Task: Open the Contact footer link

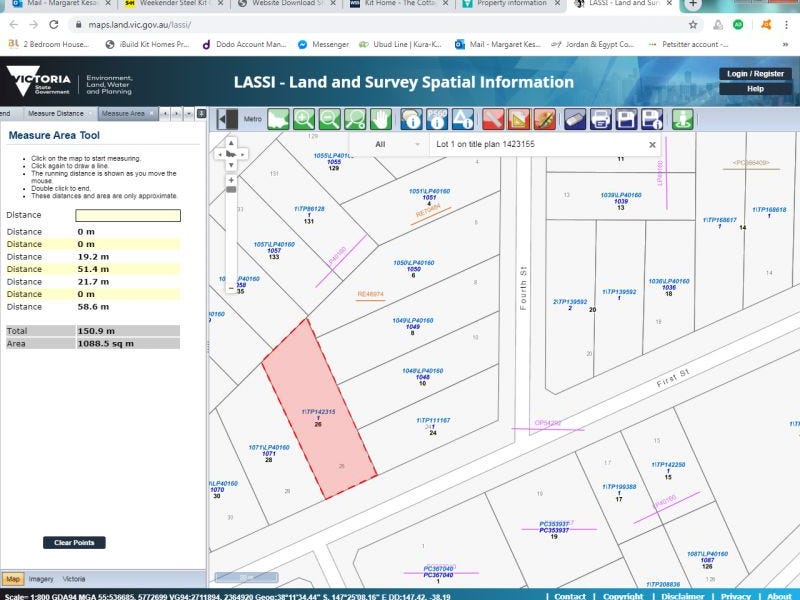Action: point(570,596)
